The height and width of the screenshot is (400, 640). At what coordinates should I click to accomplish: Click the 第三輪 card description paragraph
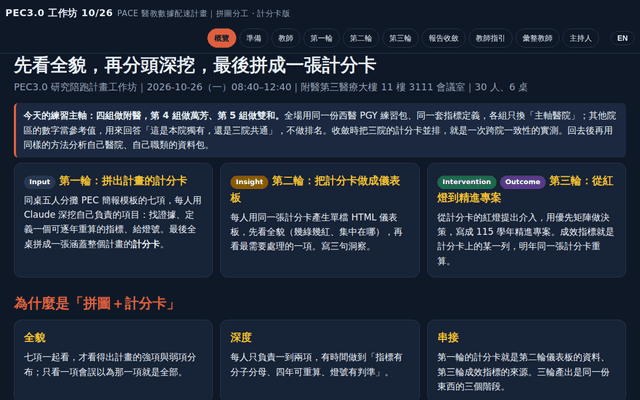click(x=525, y=239)
